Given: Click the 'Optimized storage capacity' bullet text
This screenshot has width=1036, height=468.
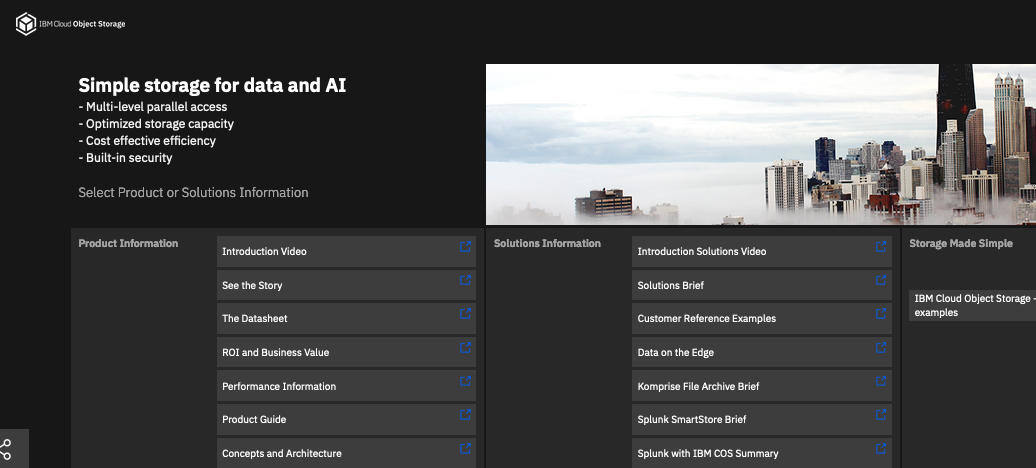Looking at the screenshot, I should pos(156,124).
